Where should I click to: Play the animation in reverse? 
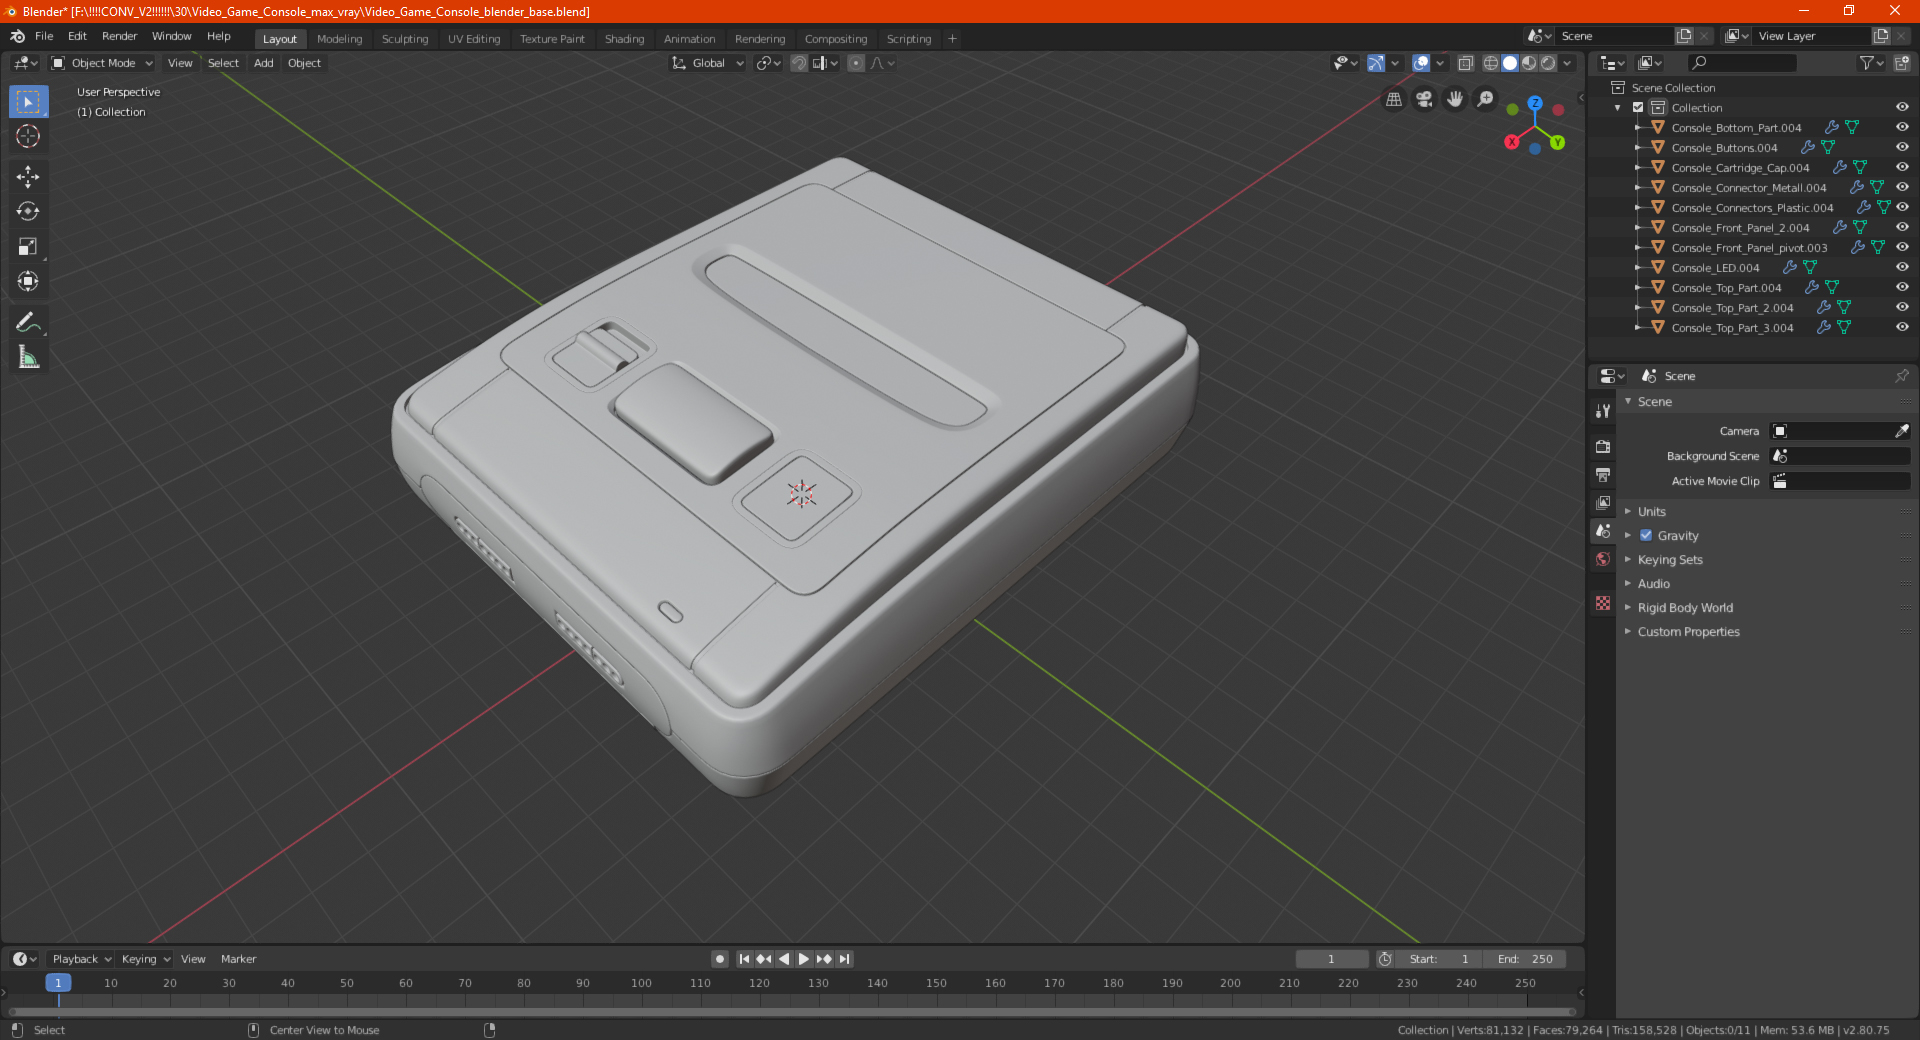click(784, 959)
